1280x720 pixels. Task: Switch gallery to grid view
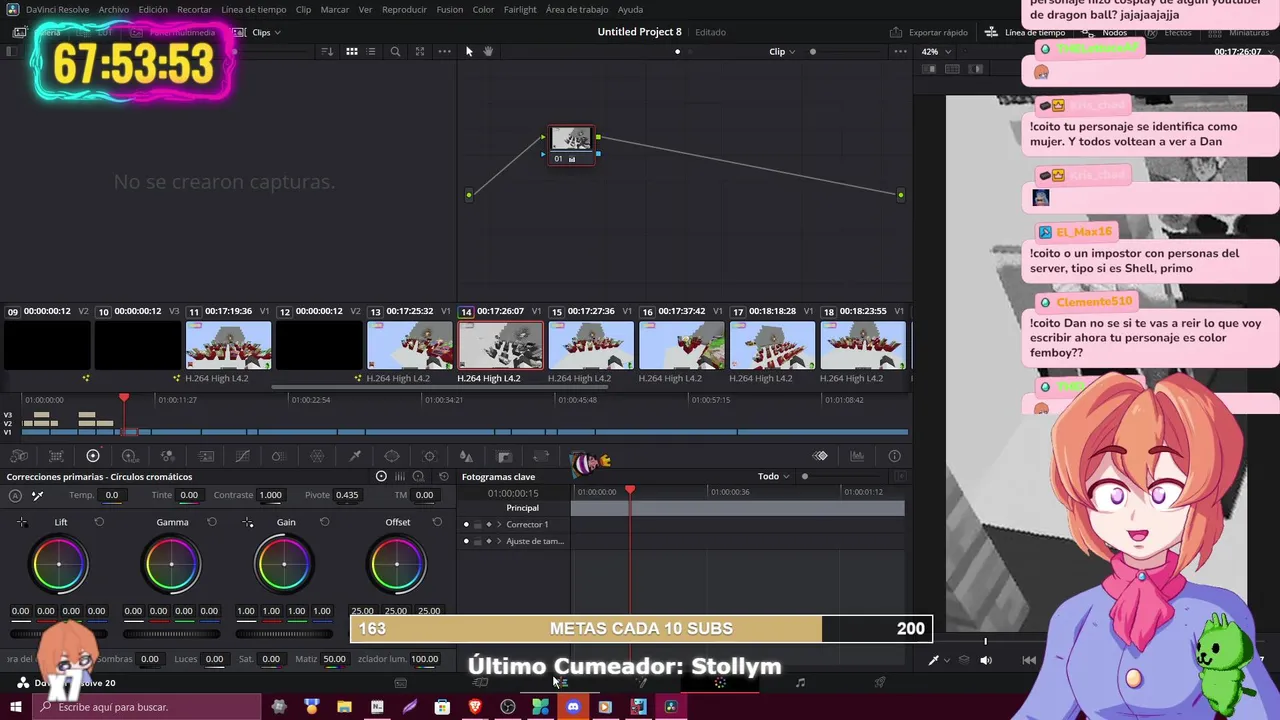pyautogui.click(x=352, y=51)
